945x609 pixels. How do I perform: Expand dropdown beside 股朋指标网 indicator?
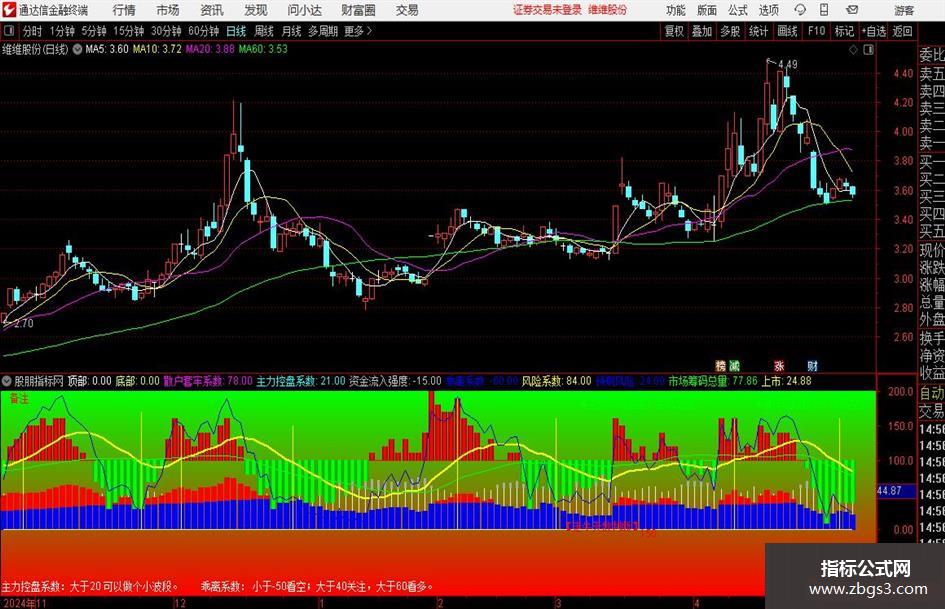7,381
